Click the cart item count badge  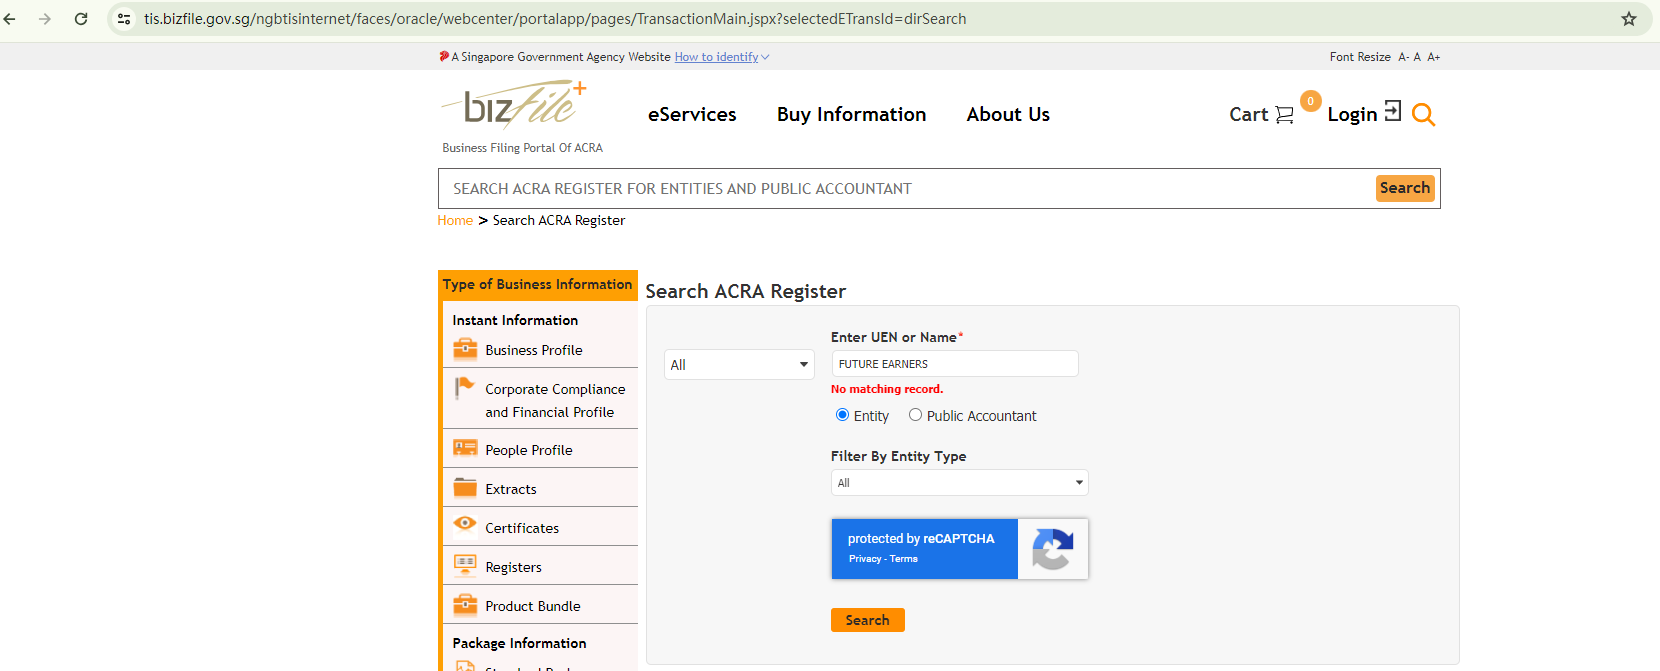click(x=1310, y=101)
